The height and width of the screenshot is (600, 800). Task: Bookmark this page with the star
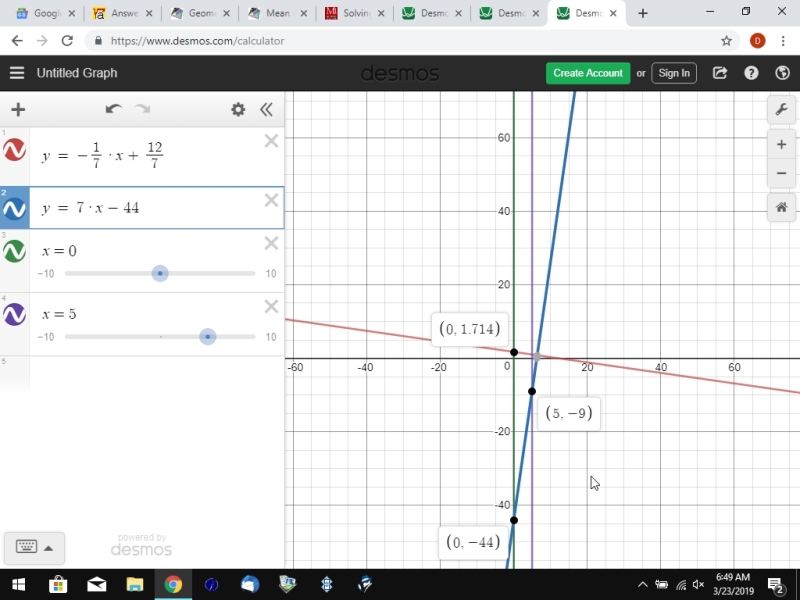tap(727, 41)
